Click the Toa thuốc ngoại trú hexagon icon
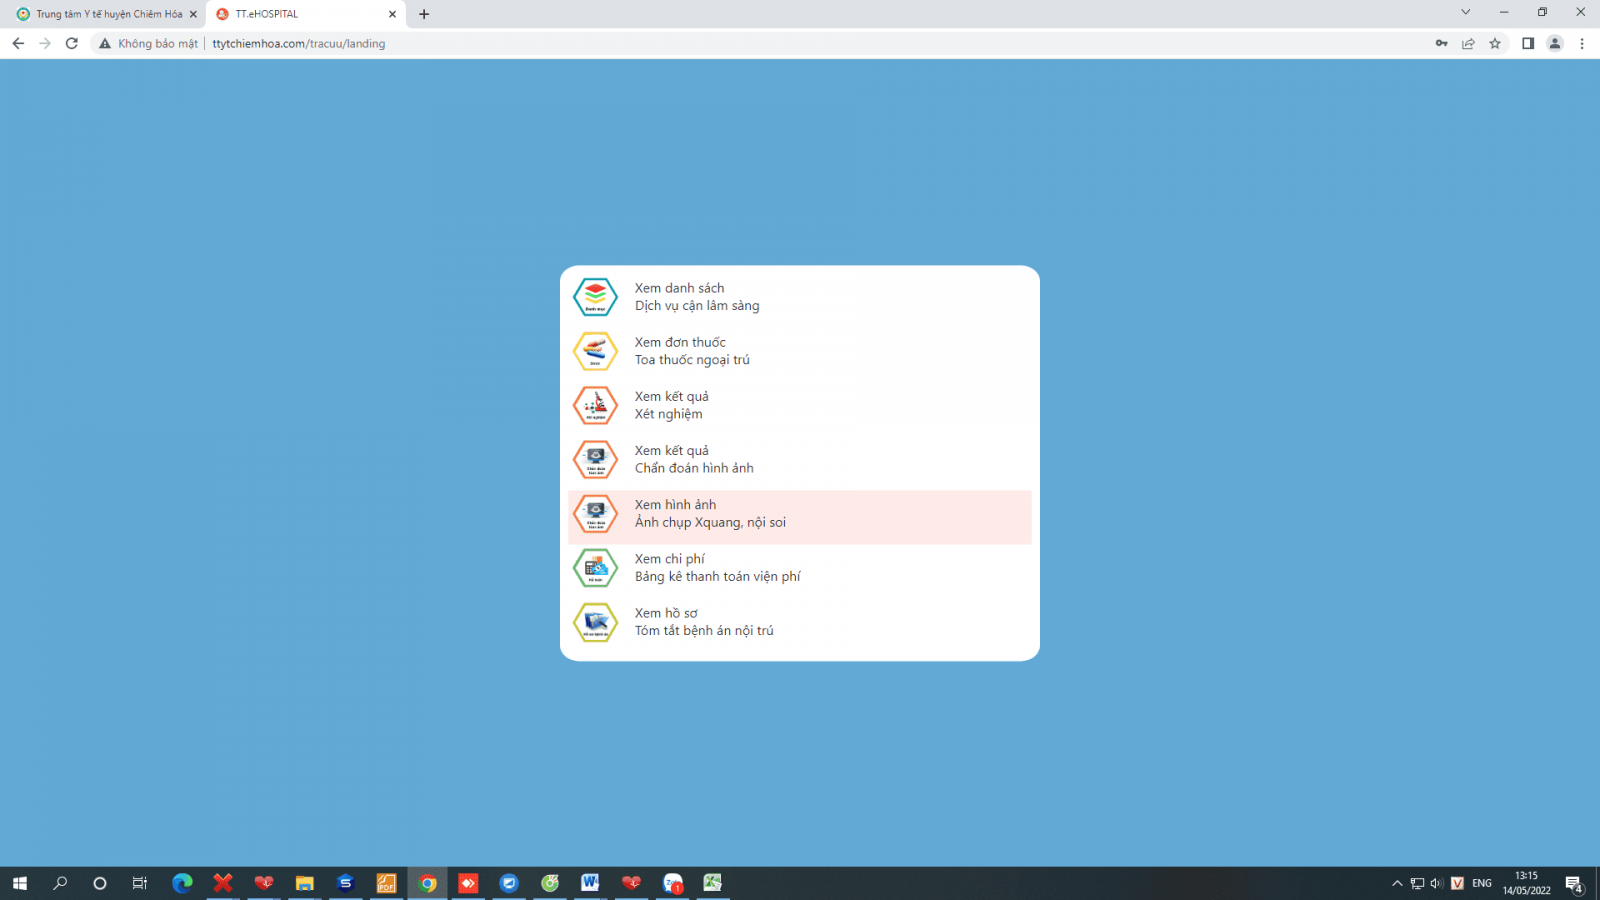 point(595,351)
